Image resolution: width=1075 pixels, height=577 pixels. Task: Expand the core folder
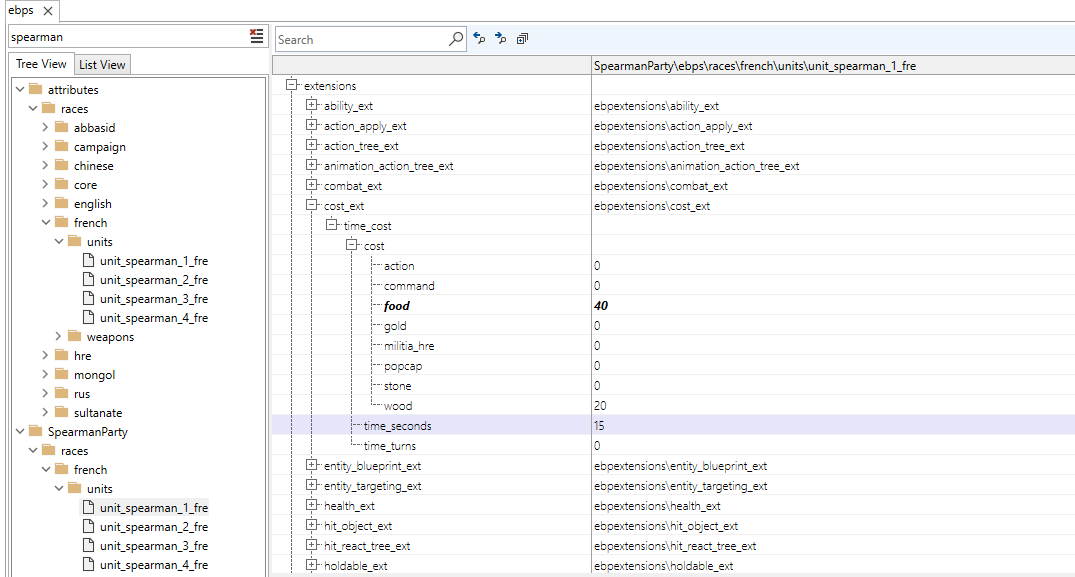(45, 184)
